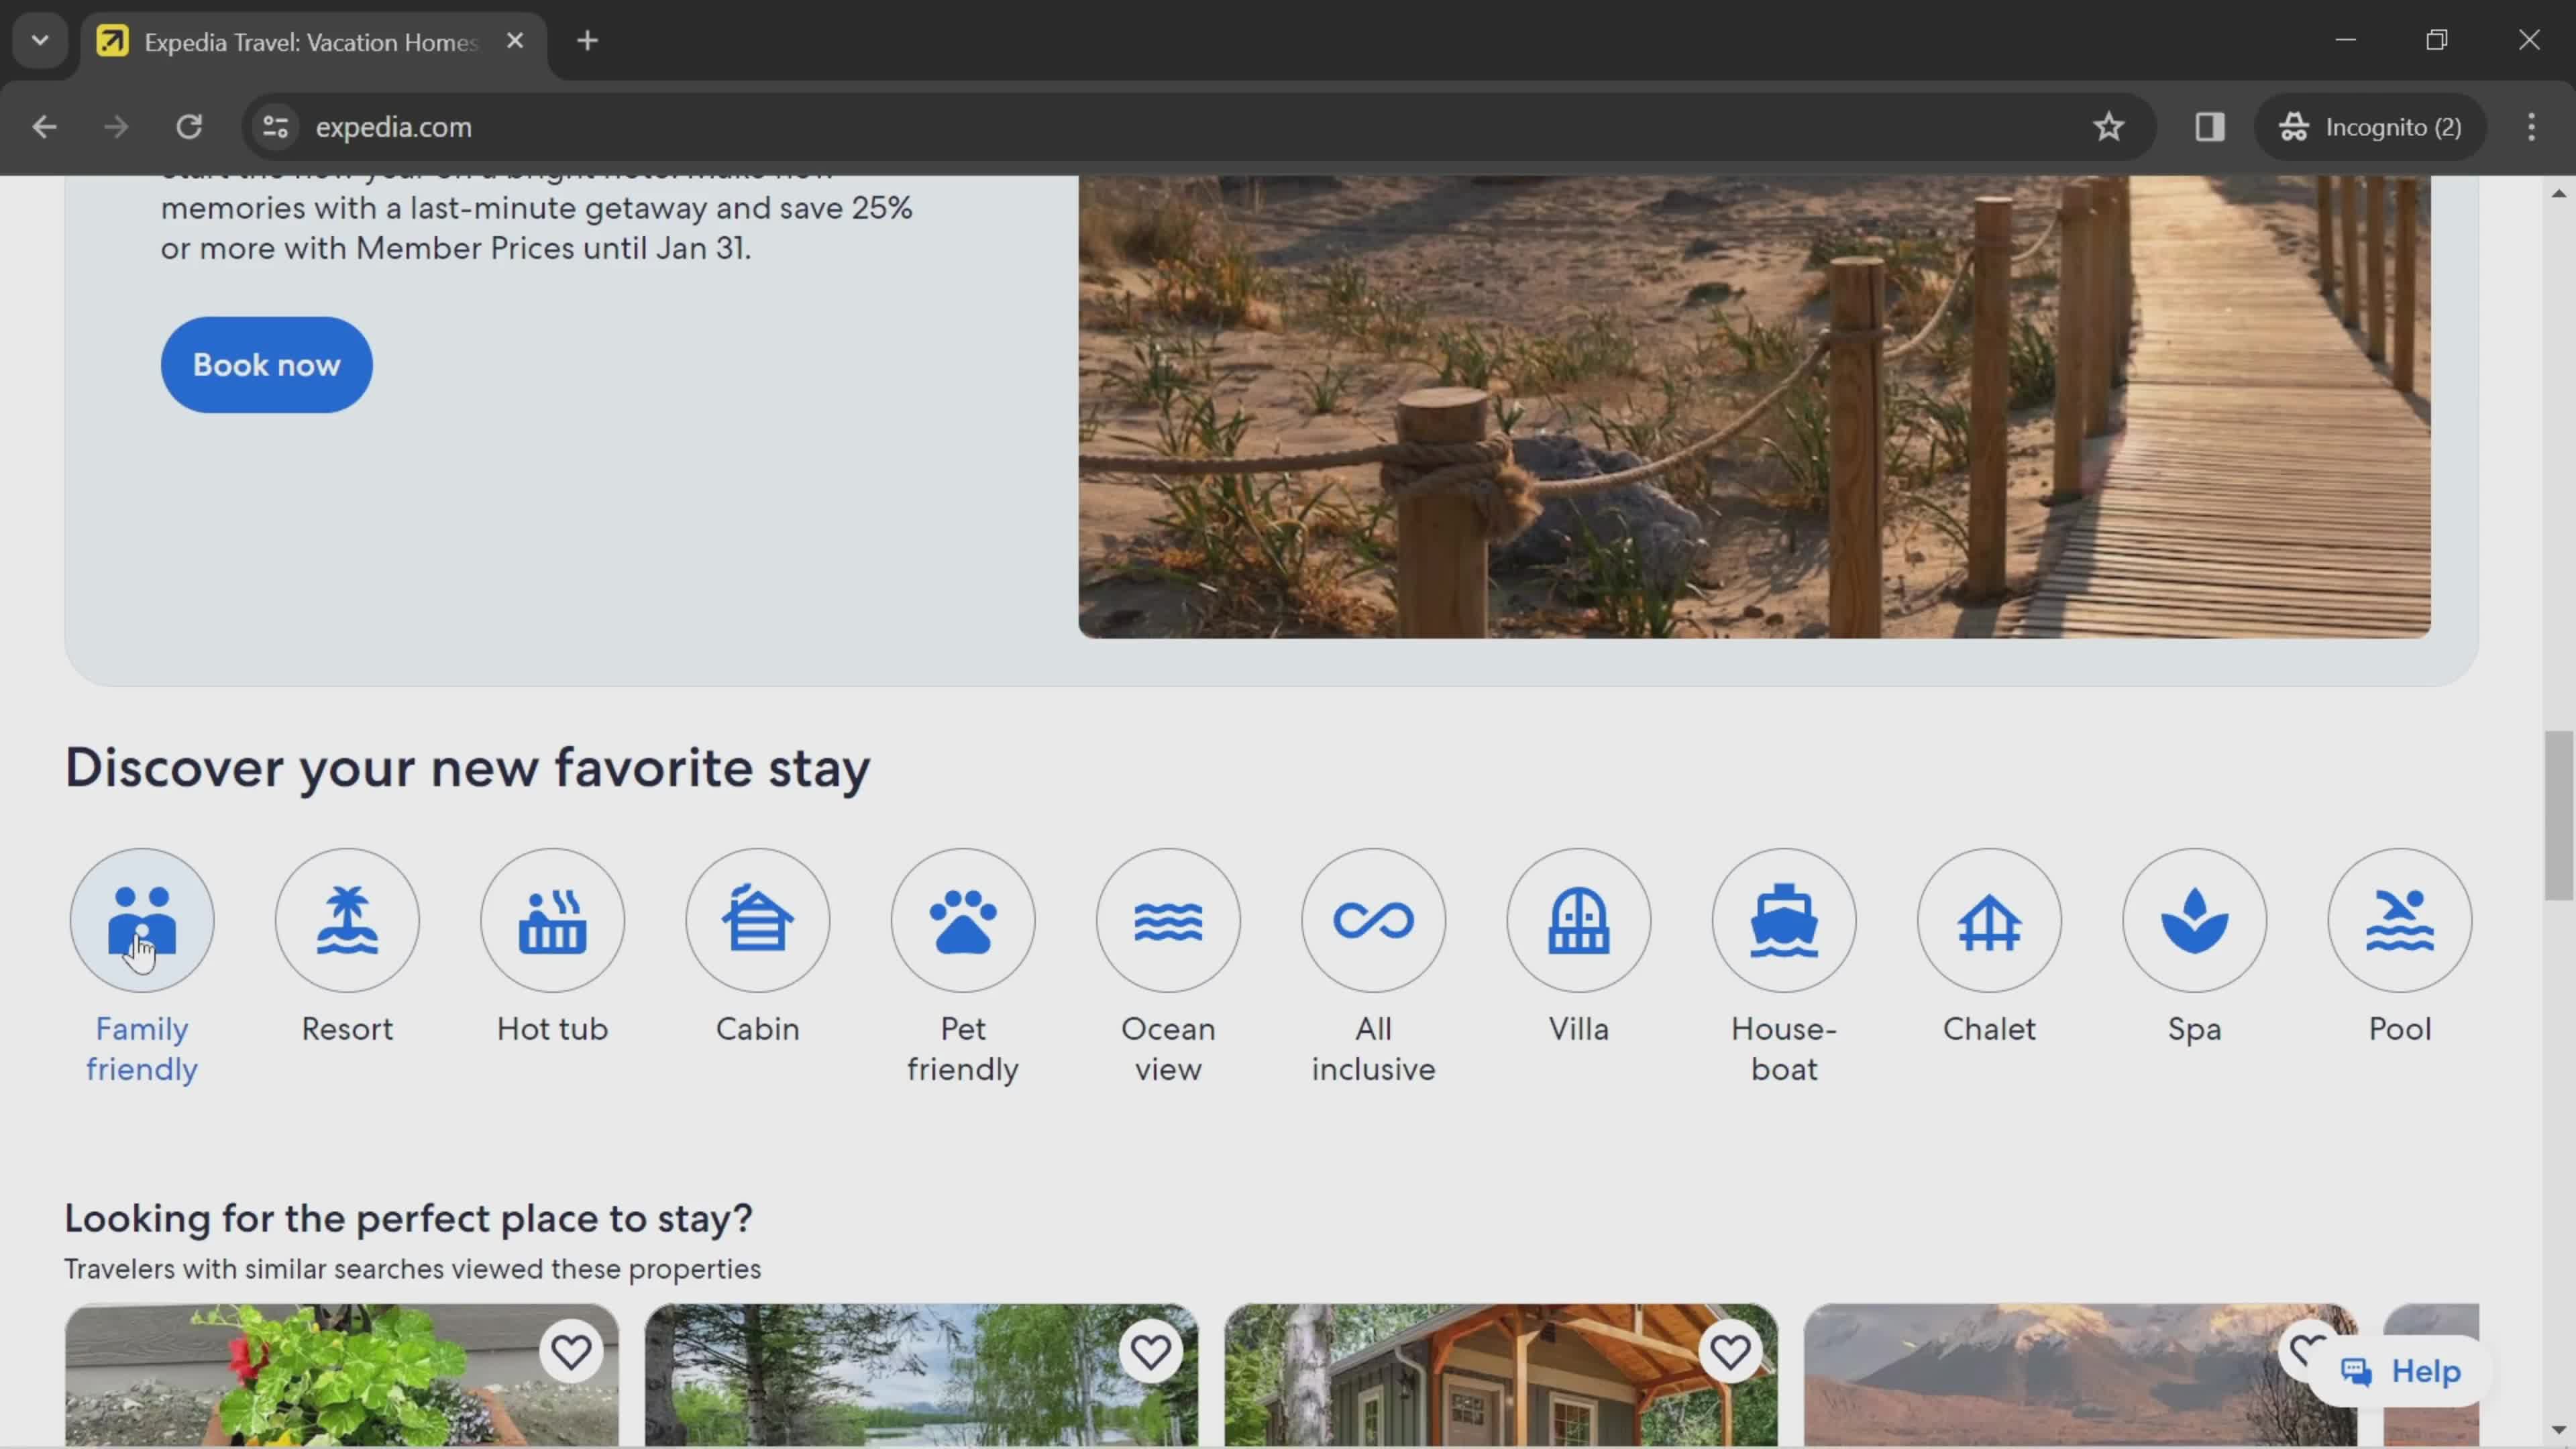Click the page vertical scrollbar thumb
This screenshot has height=1449, width=2576.
point(2558,815)
